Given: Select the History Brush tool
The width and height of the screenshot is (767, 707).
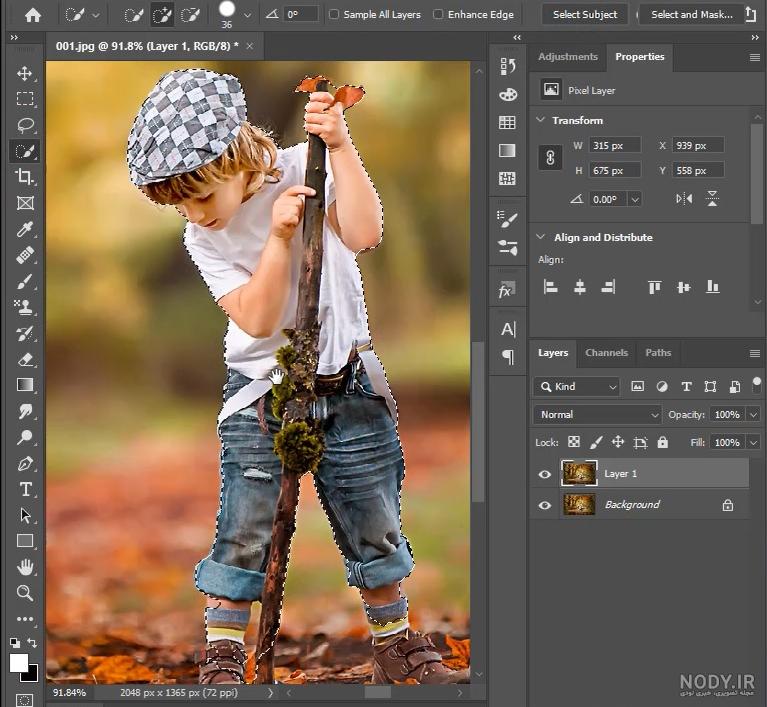Looking at the screenshot, I should point(24,333).
